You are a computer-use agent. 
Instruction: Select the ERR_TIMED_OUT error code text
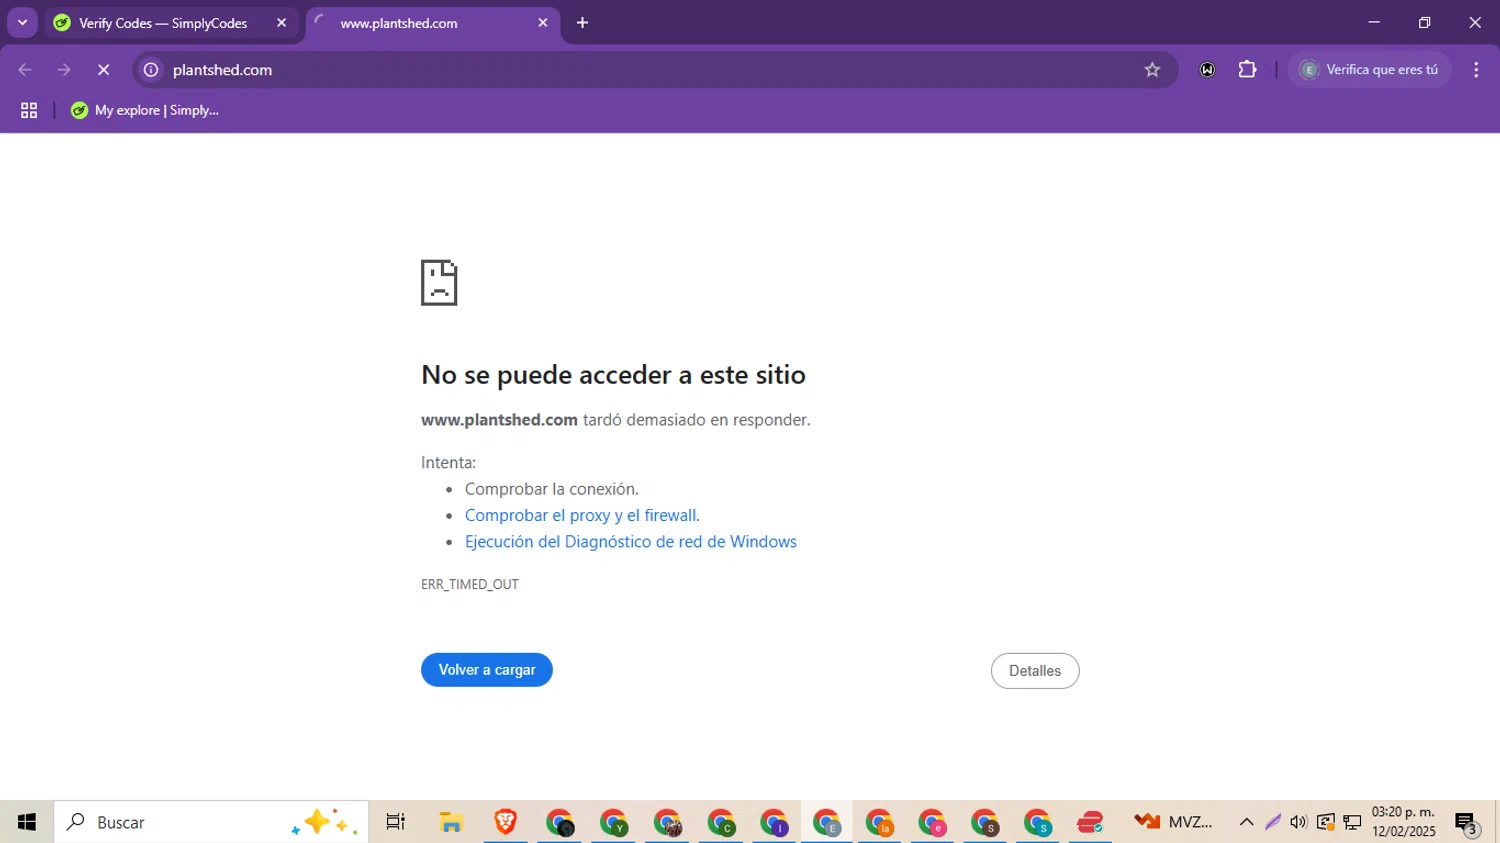(x=470, y=584)
